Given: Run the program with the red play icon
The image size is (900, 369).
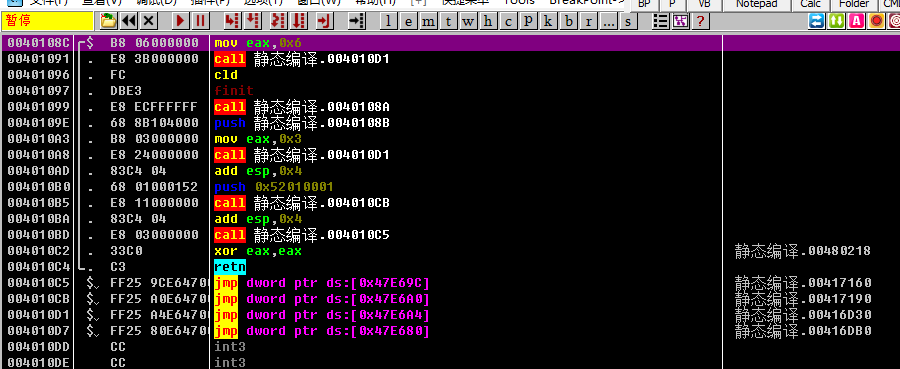Looking at the screenshot, I should click(x=180, y=22).
